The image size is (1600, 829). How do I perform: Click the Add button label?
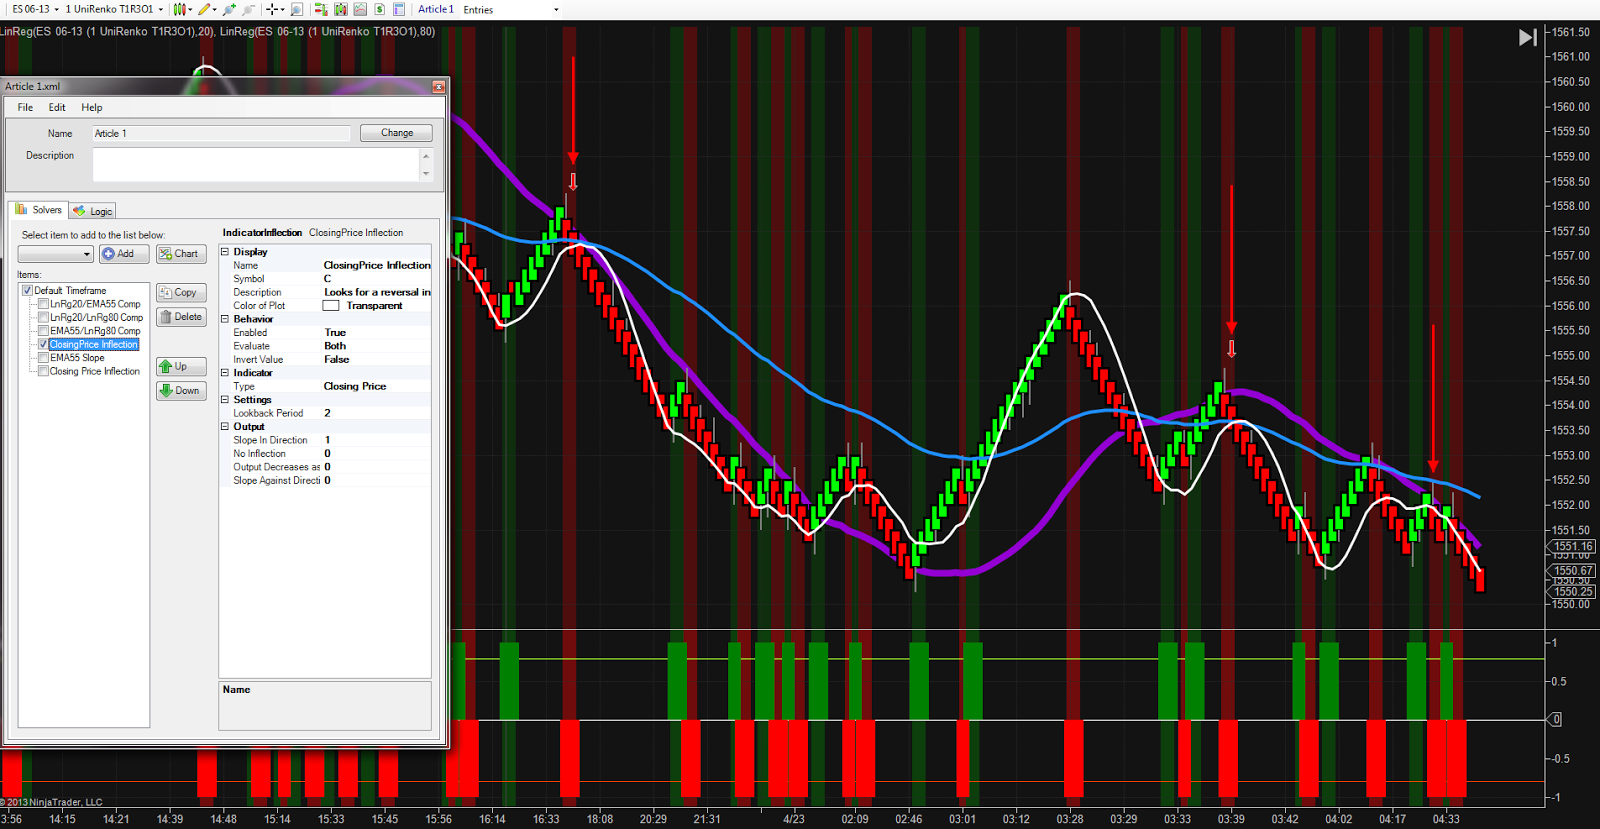tap(126, 254)
